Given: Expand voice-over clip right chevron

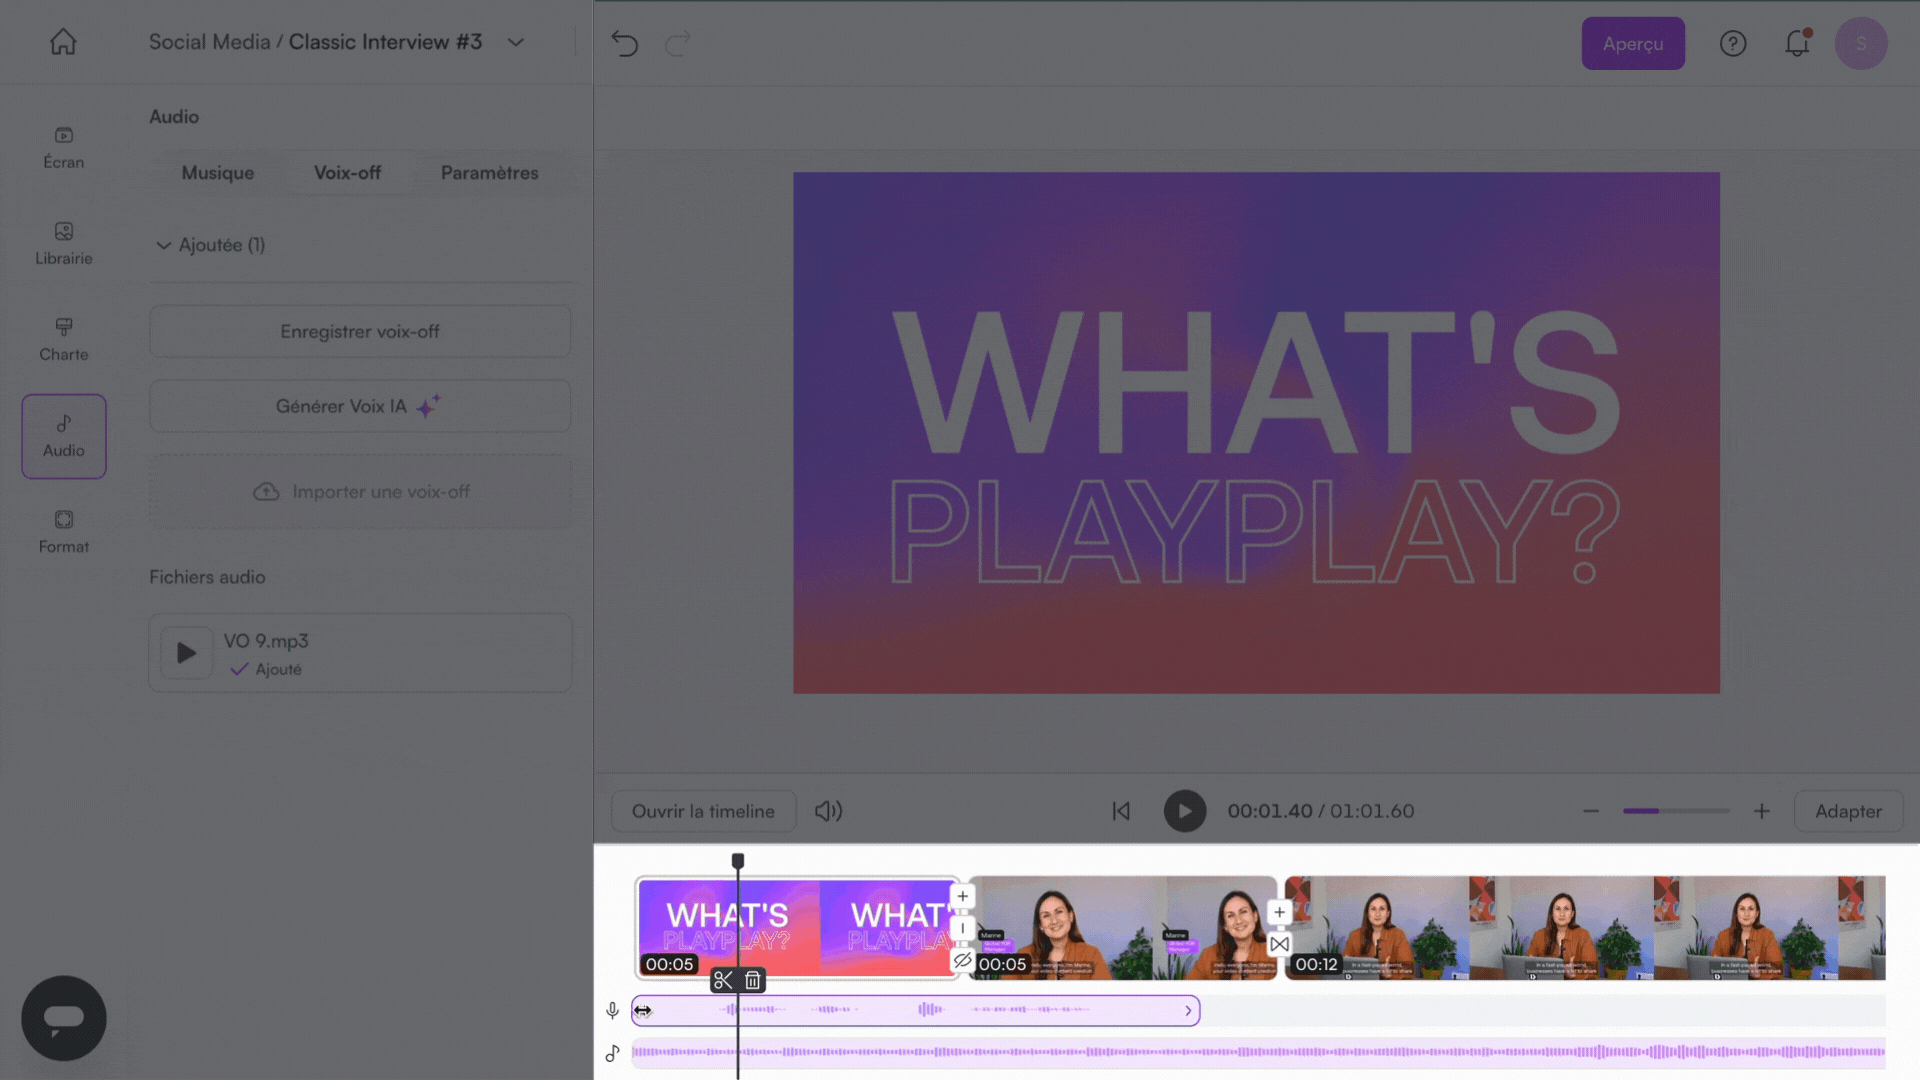Looking at the screenshot, I should tap(1188, 1011).
